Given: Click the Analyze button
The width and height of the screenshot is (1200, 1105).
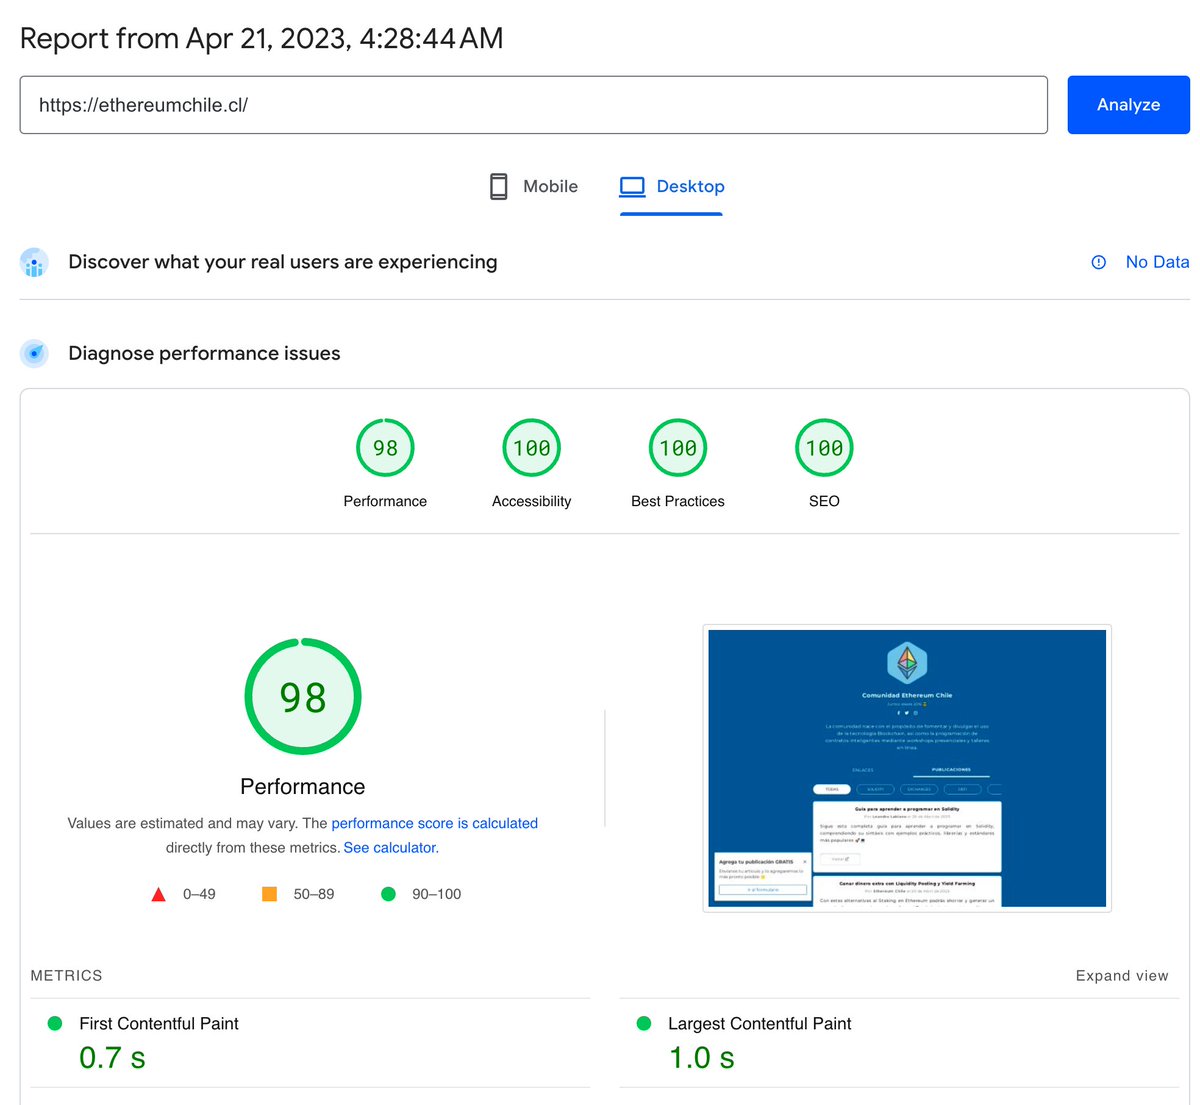Looking at the screenshot, I should [1128, 105].
